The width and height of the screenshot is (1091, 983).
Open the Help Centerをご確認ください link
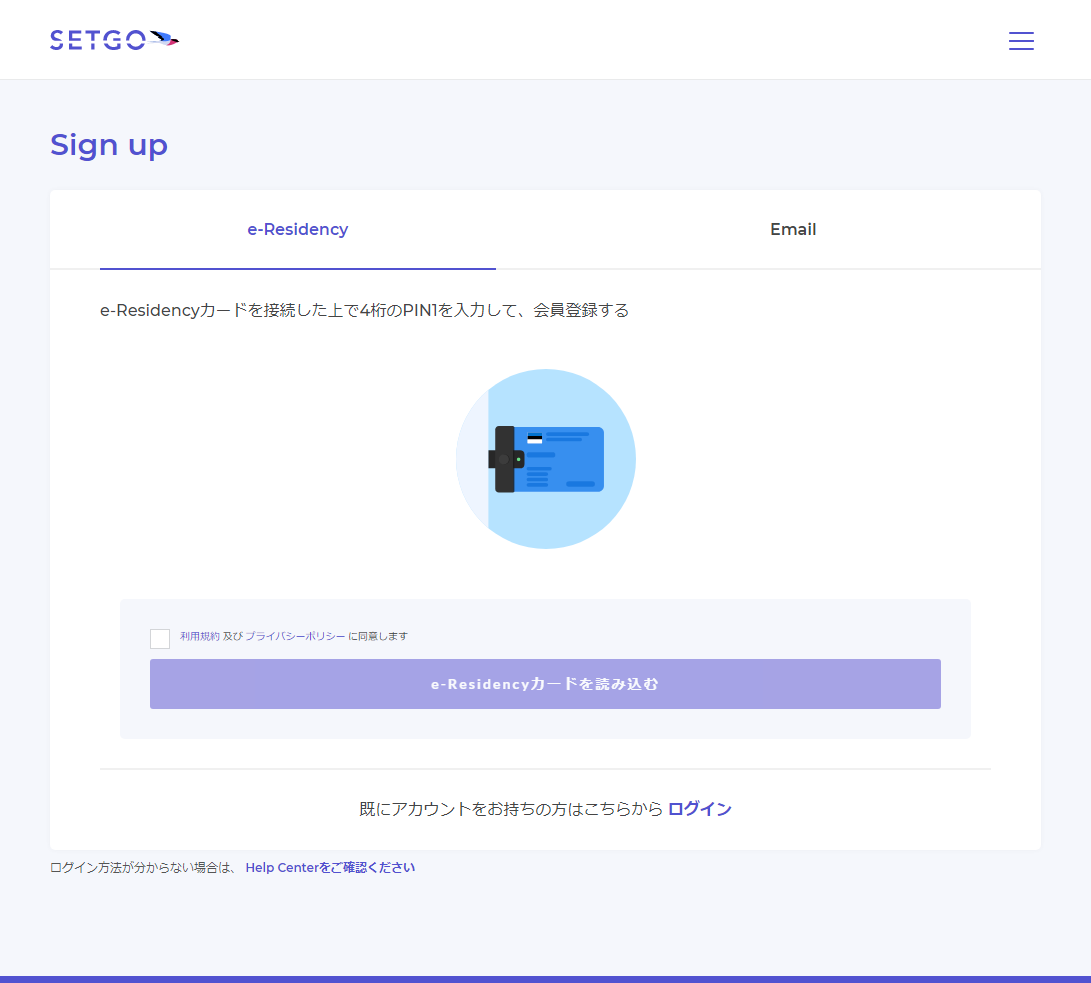click(x=330, y=868)
